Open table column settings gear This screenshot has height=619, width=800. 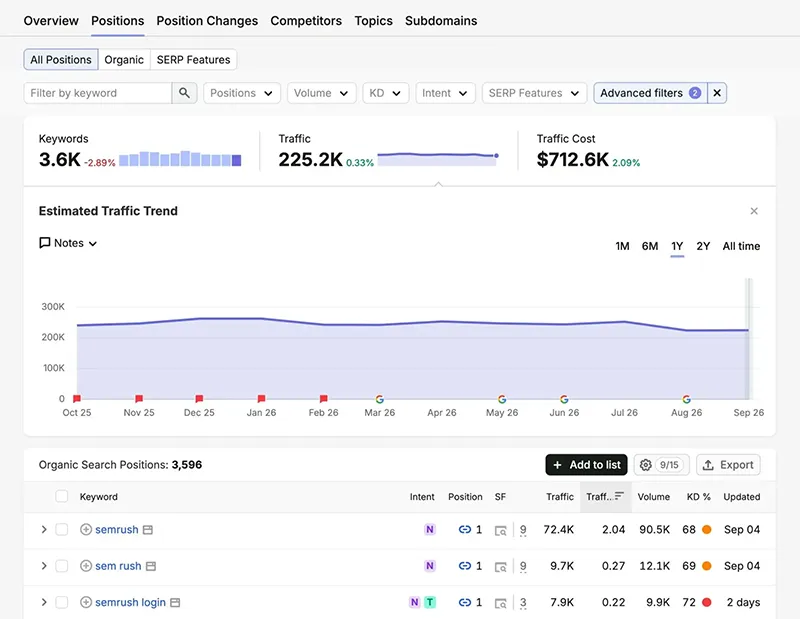point(645,465)
